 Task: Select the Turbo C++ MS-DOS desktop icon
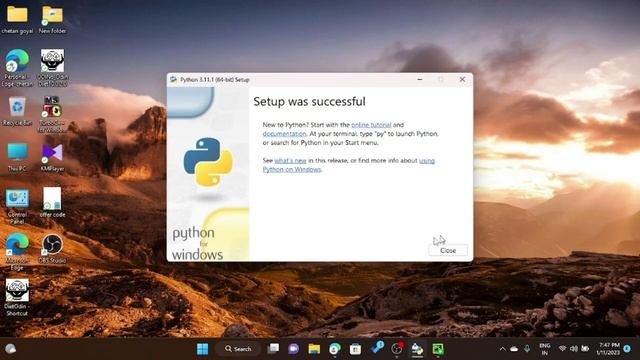pos(52,114)
